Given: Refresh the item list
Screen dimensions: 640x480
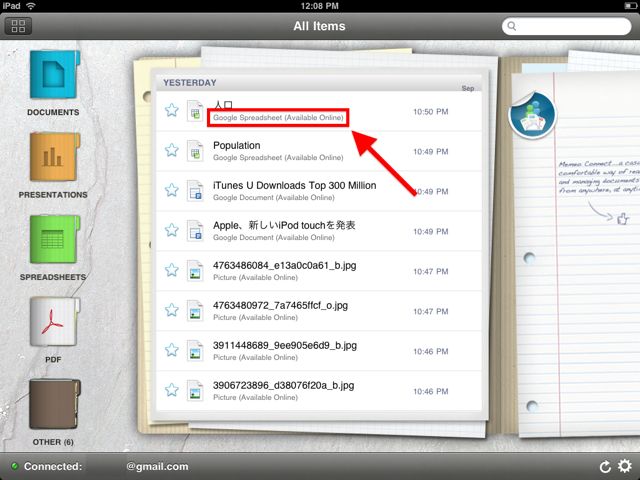Looking at the screenshot, I should coord(605,467).
